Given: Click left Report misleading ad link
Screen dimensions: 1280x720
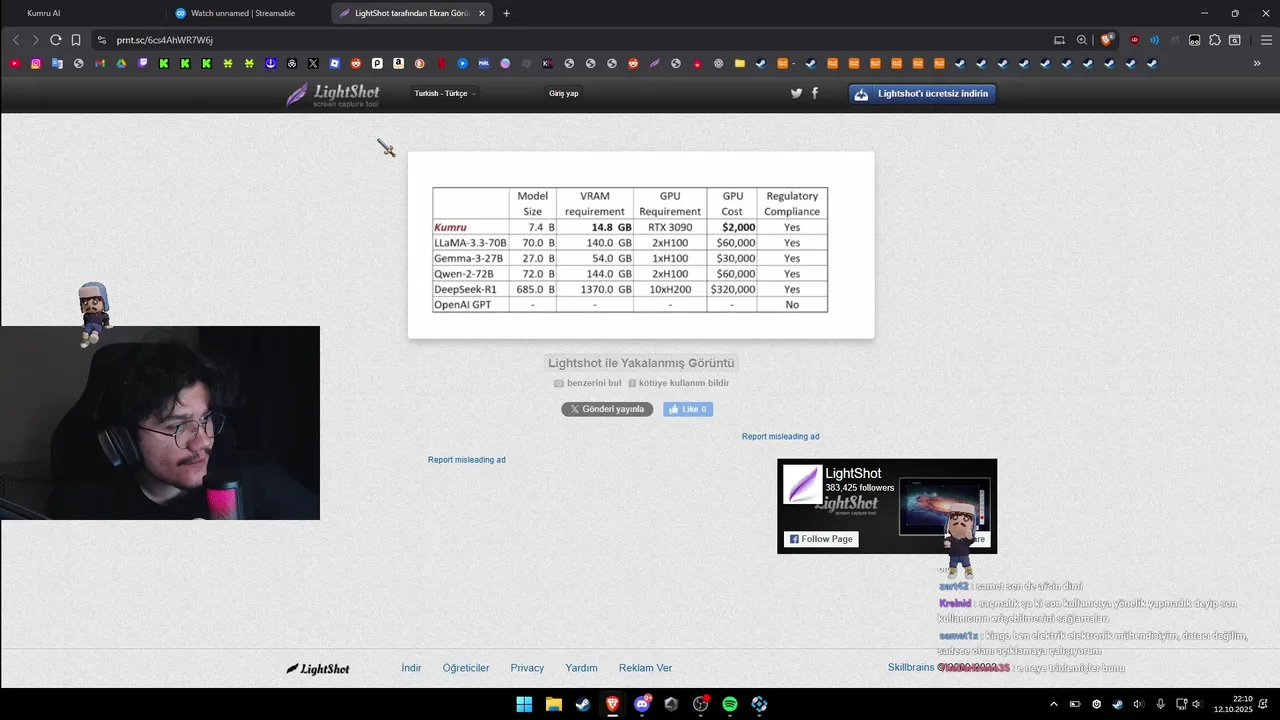Looking at the screenshot, I should 467,460.
